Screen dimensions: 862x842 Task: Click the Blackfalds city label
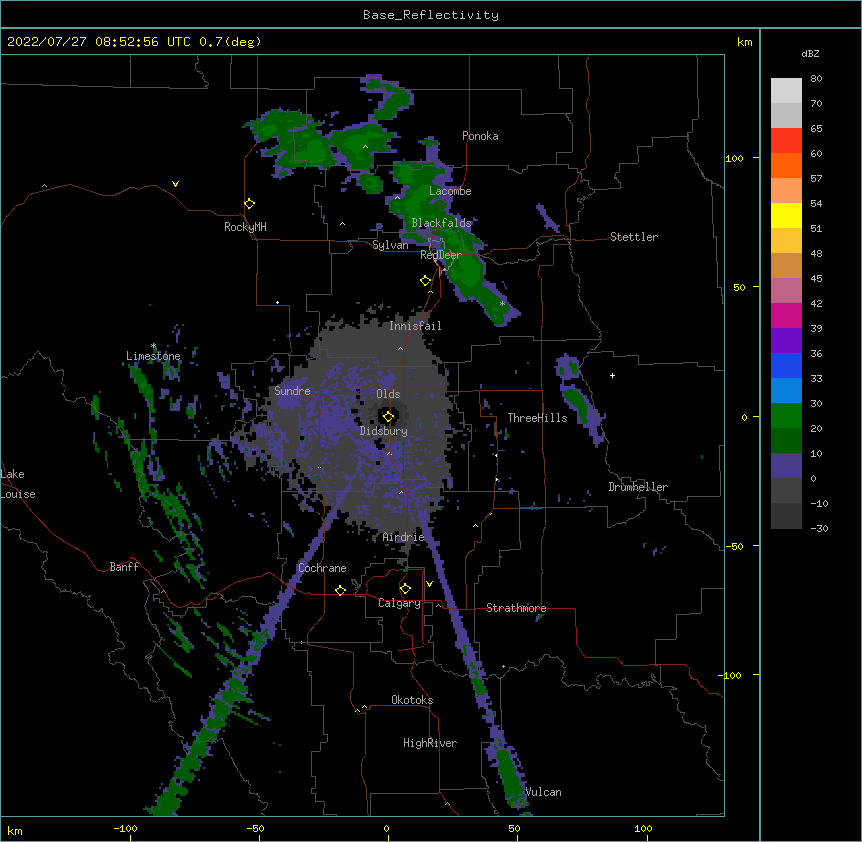441,223
